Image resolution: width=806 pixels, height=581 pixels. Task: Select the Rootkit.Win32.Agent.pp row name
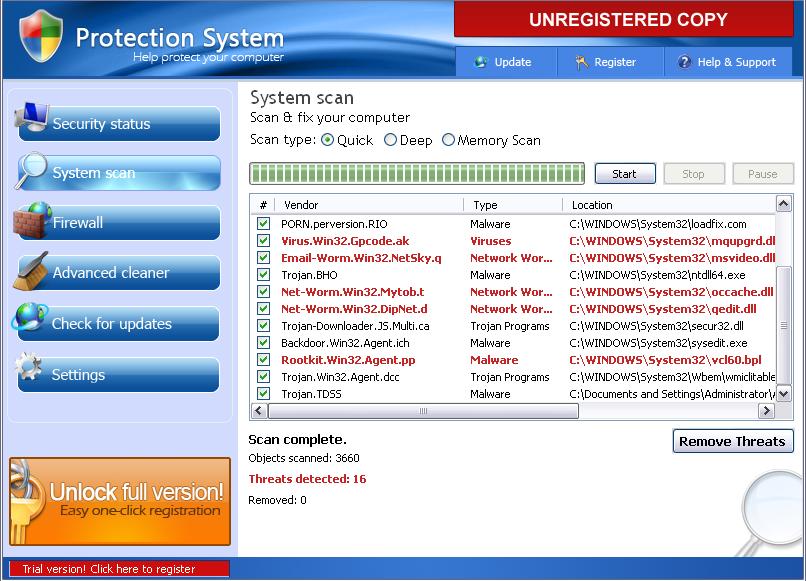point(348,360)
